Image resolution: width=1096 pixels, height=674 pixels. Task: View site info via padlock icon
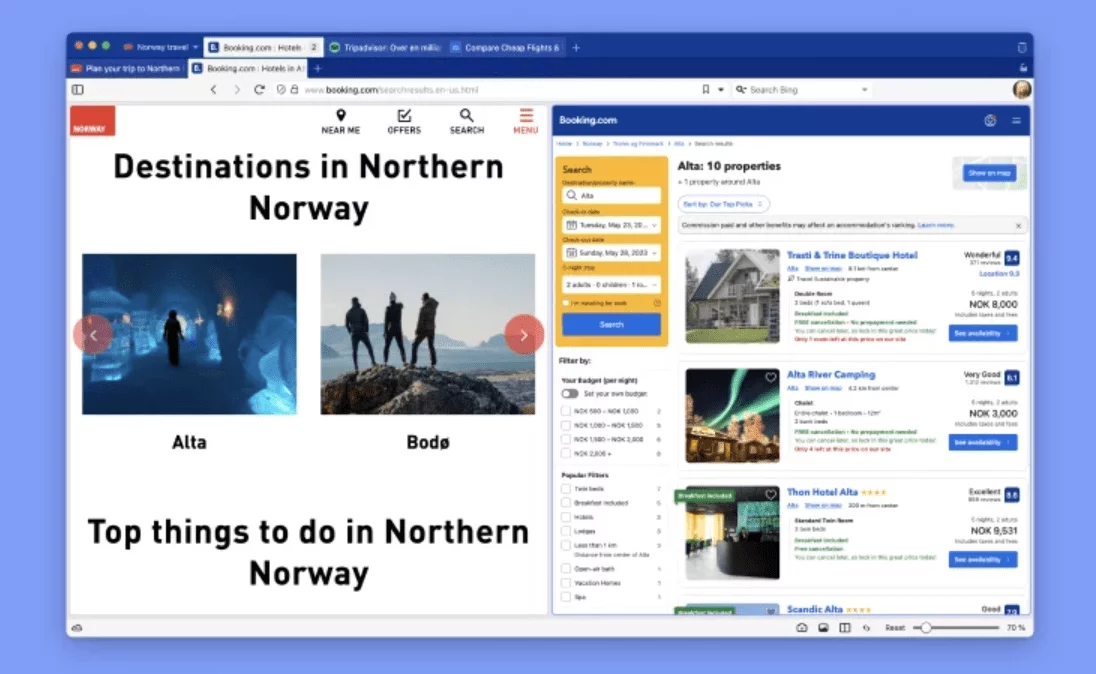pos(294,89)
